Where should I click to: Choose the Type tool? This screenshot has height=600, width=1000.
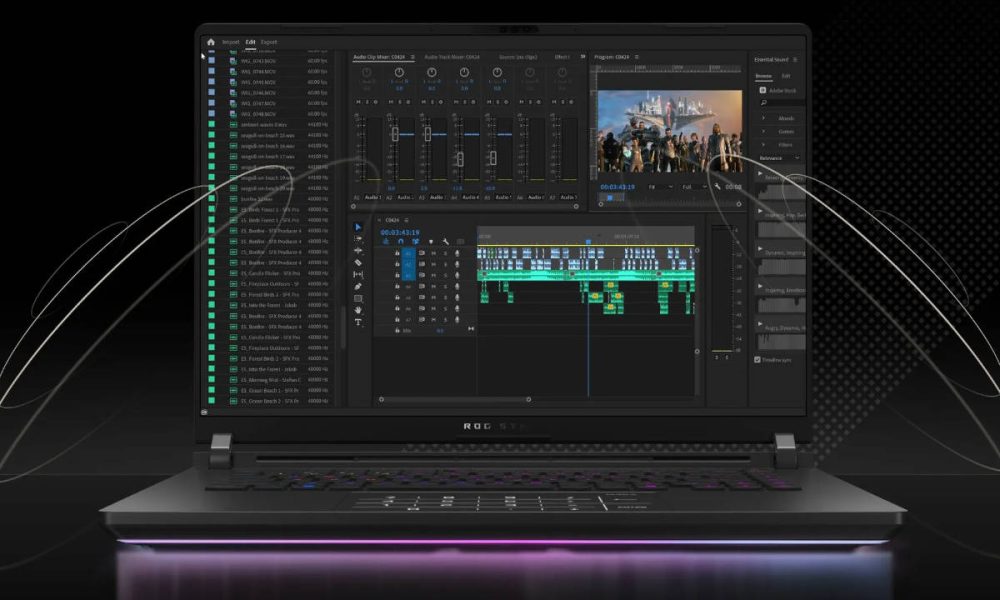(x=358, y=321)
